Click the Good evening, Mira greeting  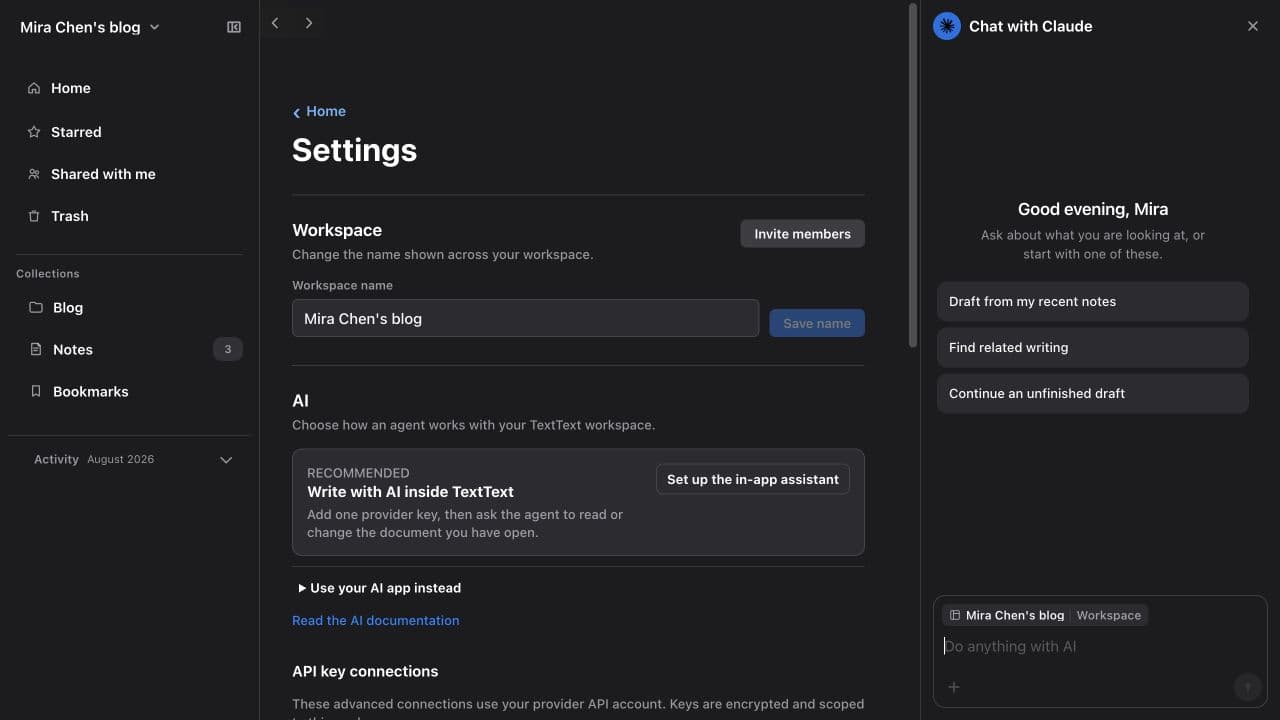coord(1093,209)
